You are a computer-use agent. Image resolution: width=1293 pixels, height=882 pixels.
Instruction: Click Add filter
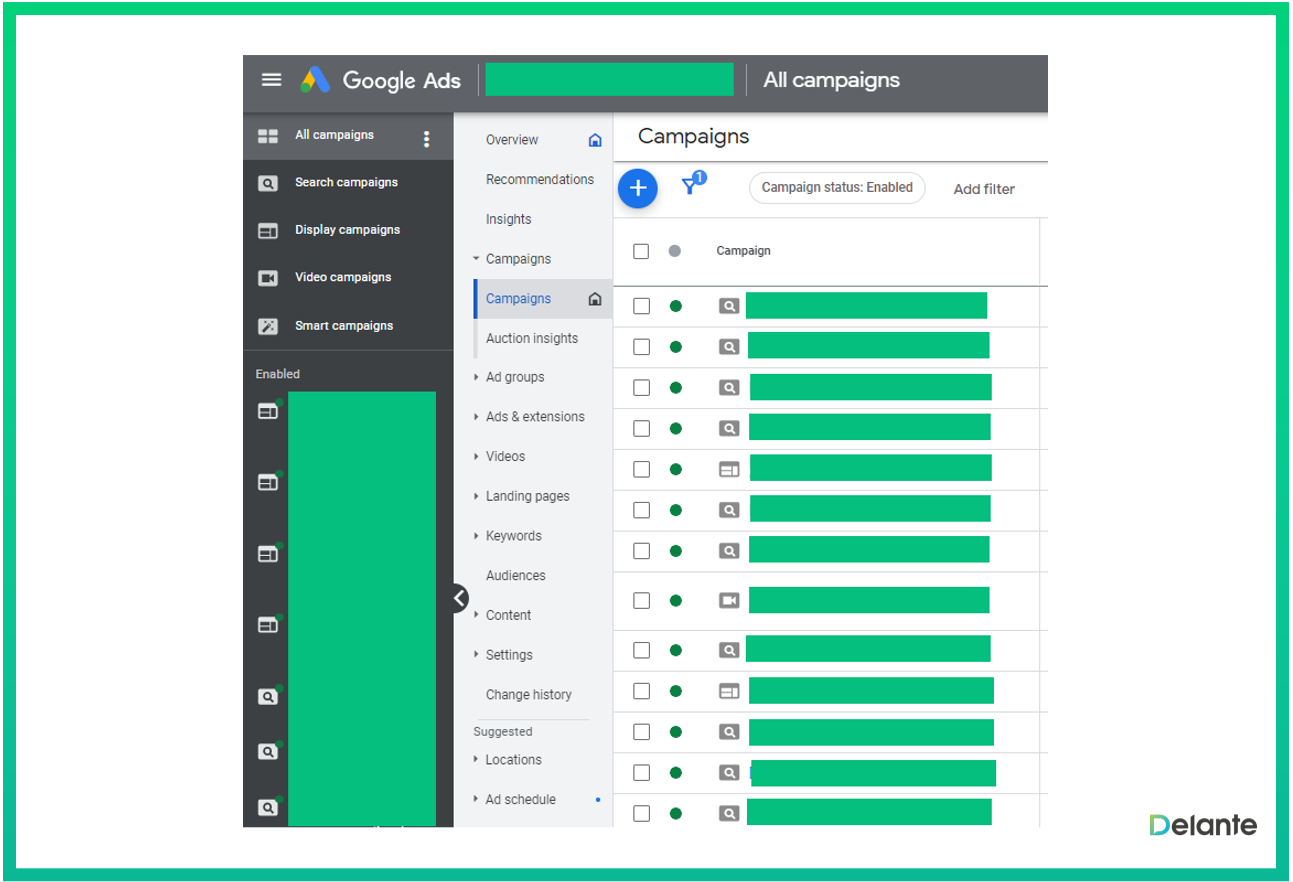tap(984, 189)
